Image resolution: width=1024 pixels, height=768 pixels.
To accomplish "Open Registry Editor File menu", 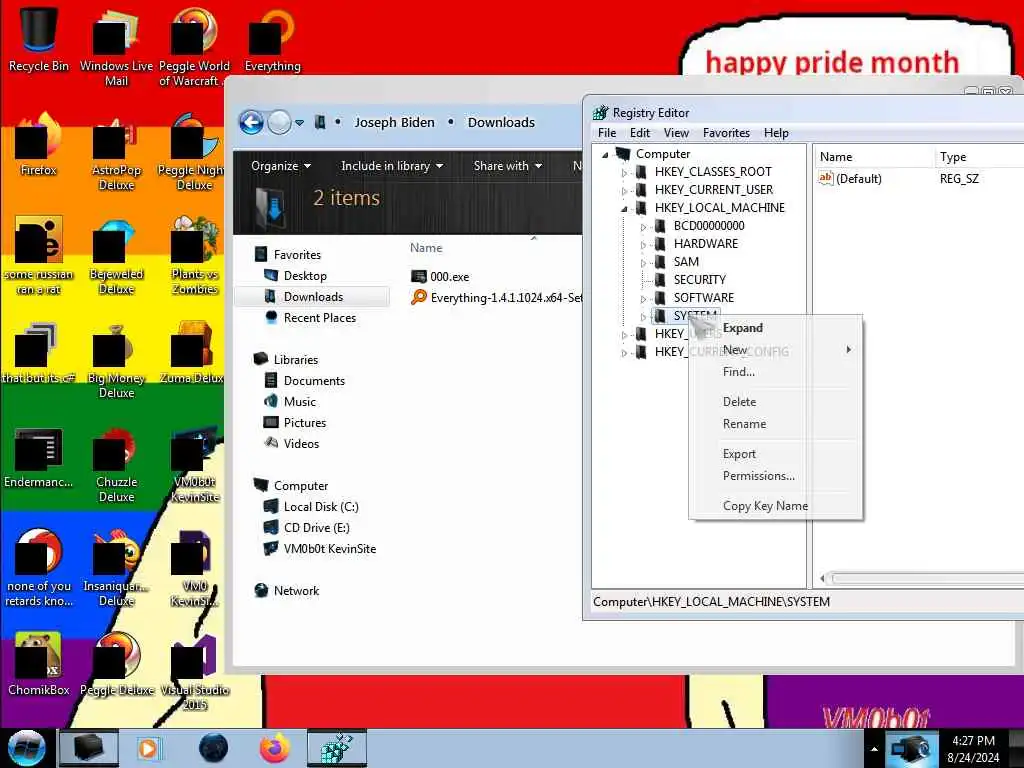I will click(x=607, y=133).
